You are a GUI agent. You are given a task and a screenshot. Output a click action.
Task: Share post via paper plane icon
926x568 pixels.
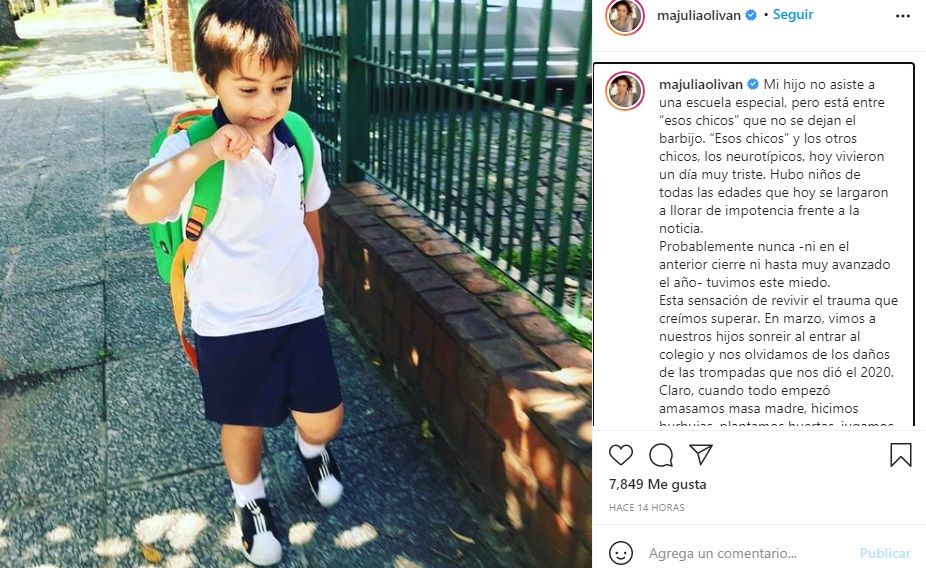pyautogui.click(x=700, y=454)
